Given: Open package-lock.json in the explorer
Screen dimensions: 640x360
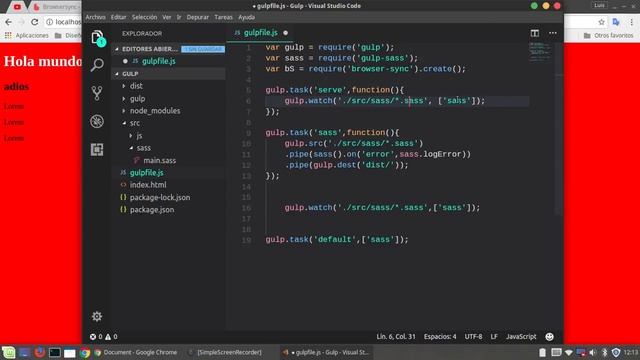Looking at the screenshot, I should point(160,198).
